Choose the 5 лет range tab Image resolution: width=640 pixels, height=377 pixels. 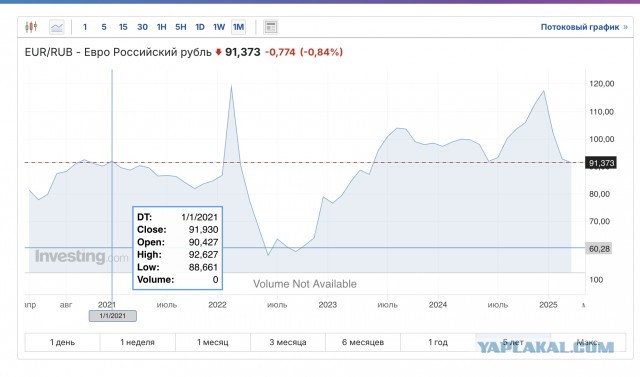pyautogui.click(x=513, y=342)
